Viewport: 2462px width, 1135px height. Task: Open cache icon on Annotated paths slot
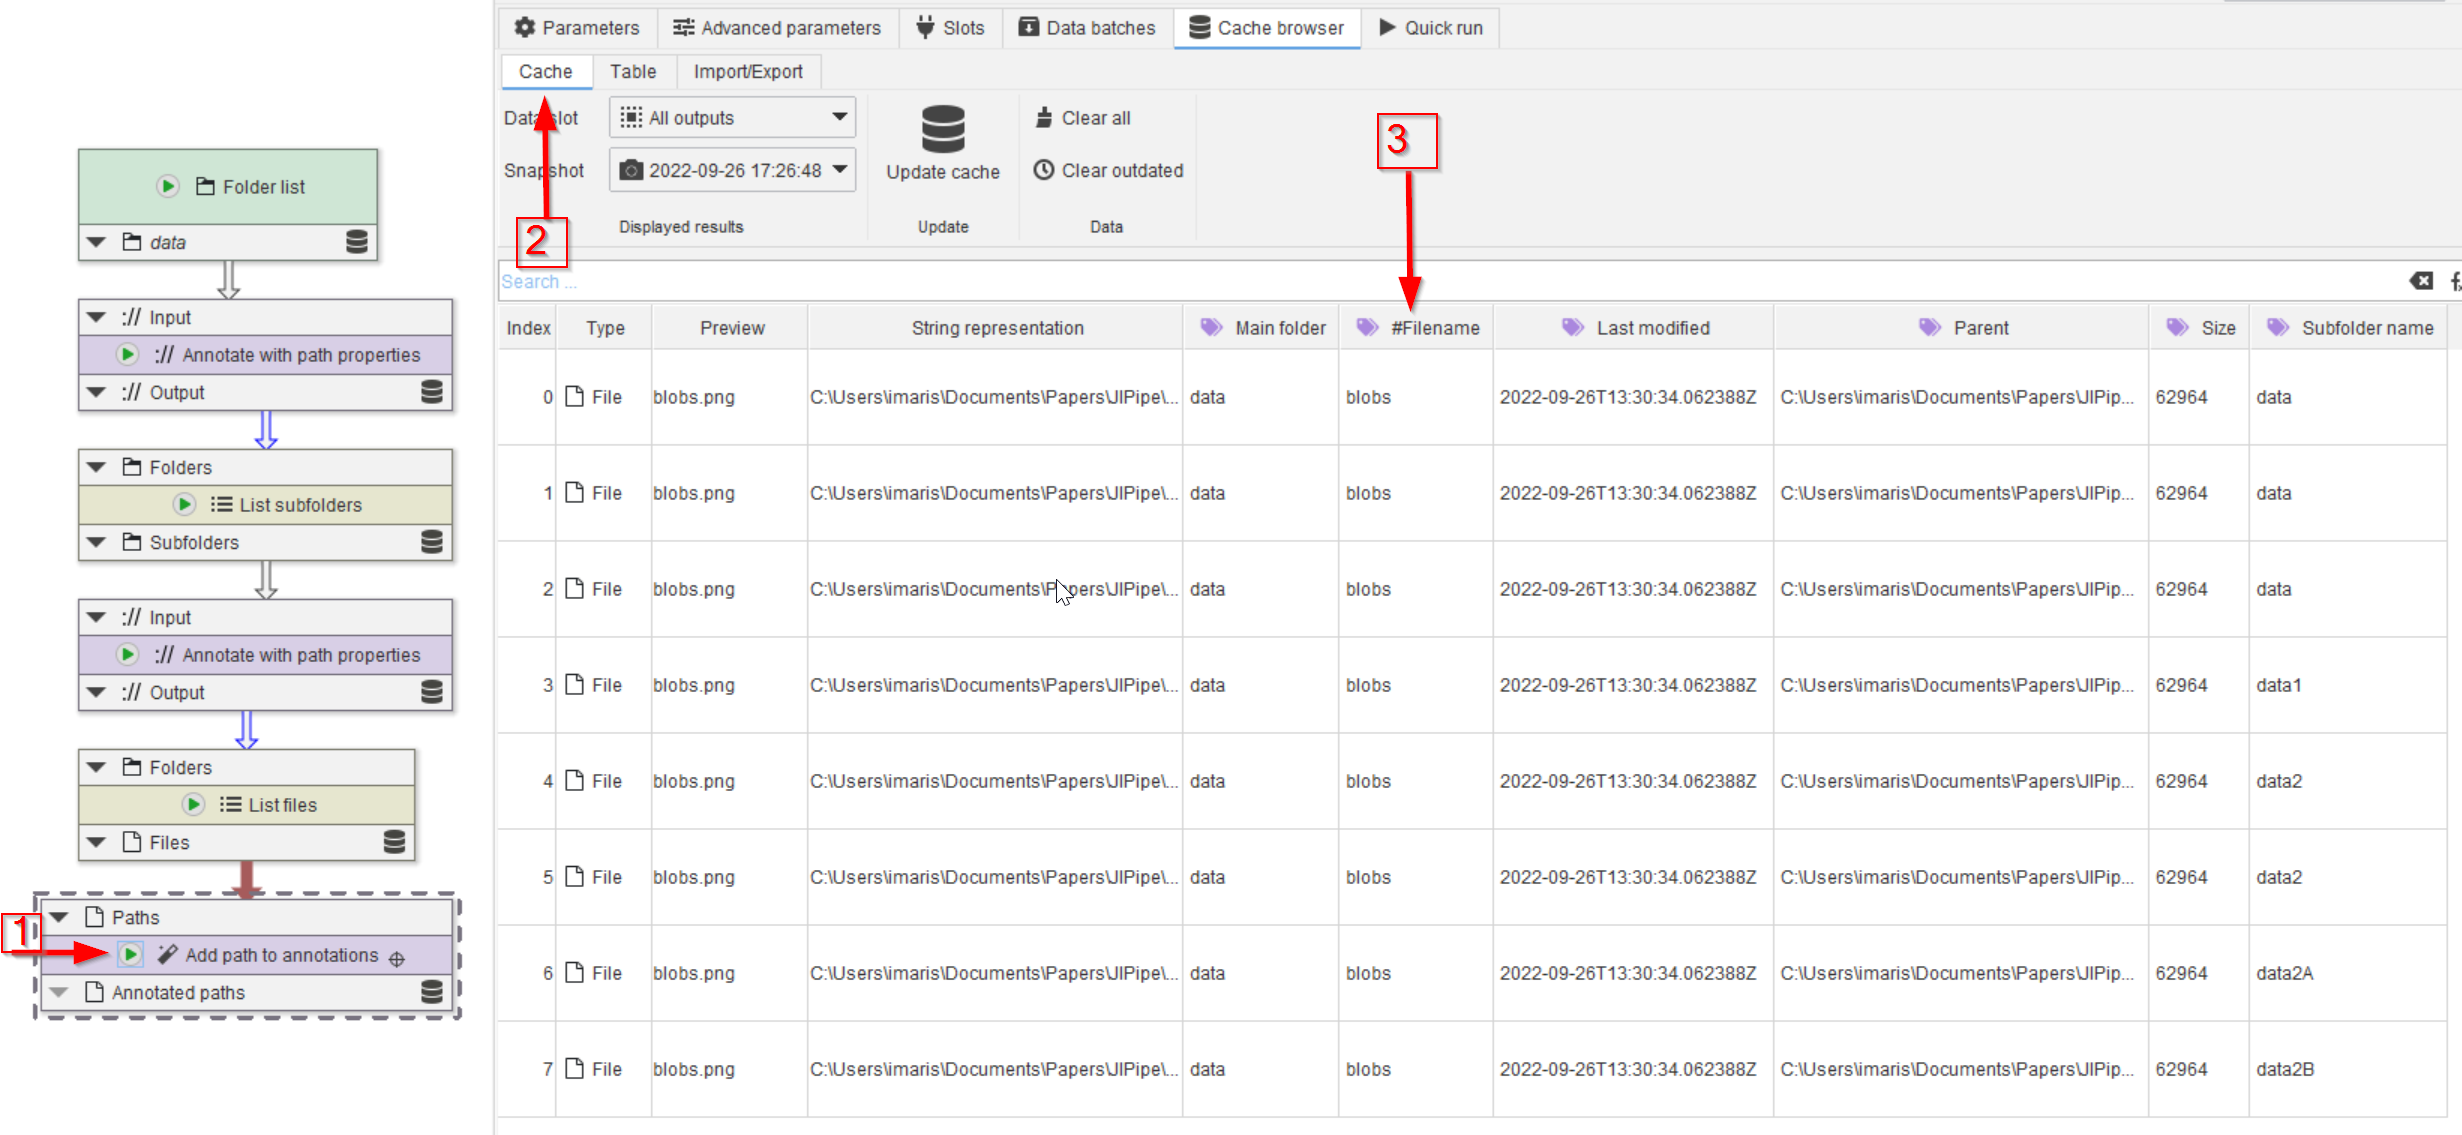coord(432,992)
